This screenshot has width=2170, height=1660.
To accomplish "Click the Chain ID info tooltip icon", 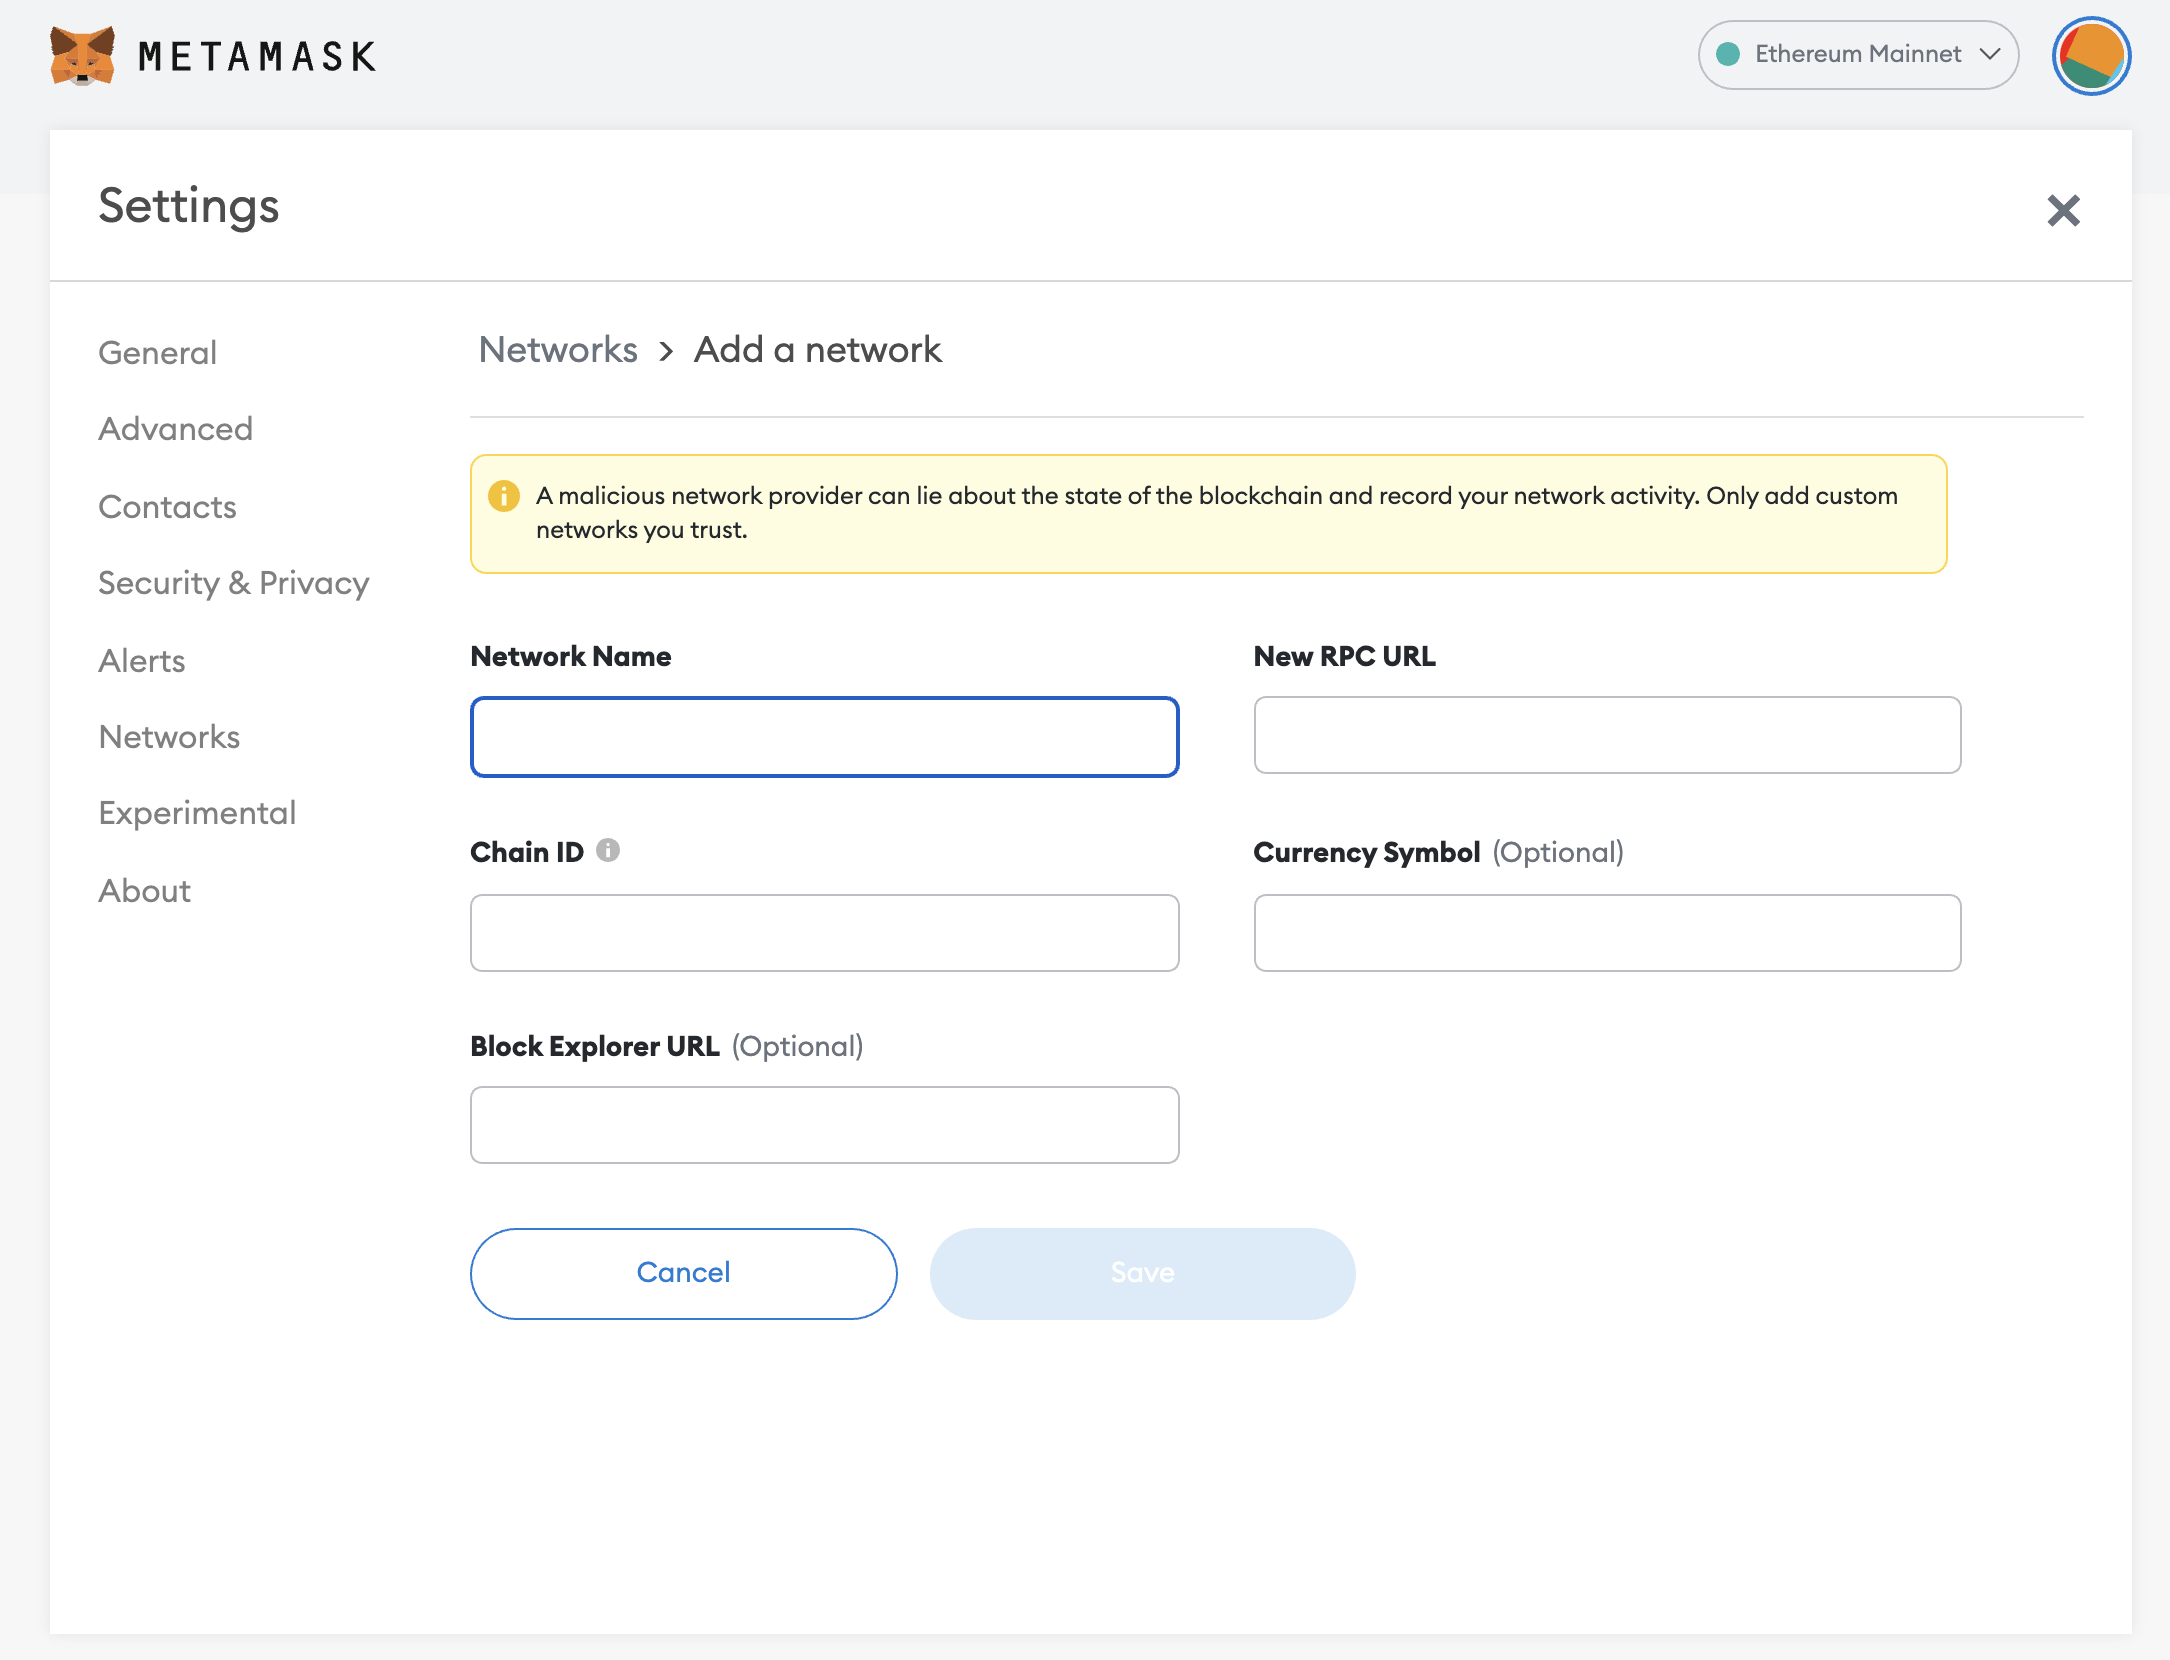I will coord(608,851).
